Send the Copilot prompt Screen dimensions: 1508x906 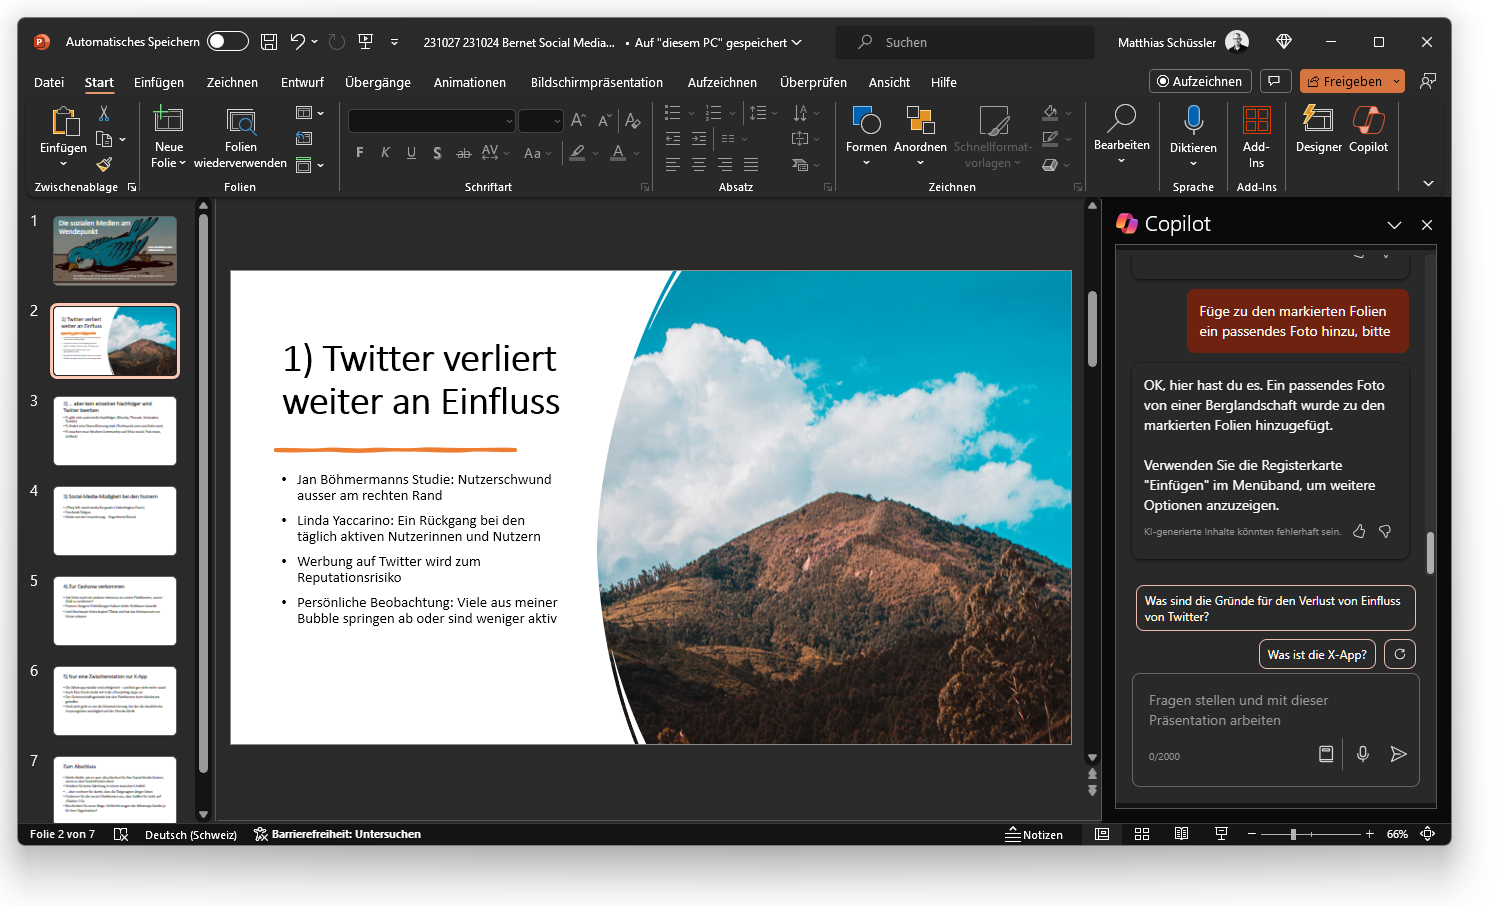(1398, 754)
